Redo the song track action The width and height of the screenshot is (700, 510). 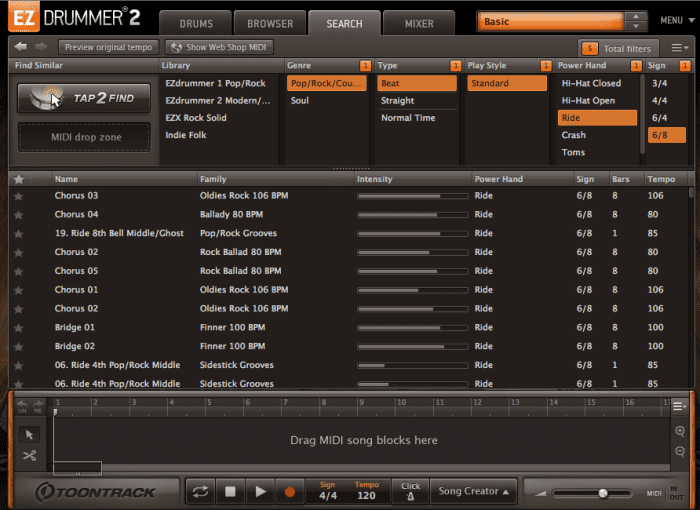38,406
